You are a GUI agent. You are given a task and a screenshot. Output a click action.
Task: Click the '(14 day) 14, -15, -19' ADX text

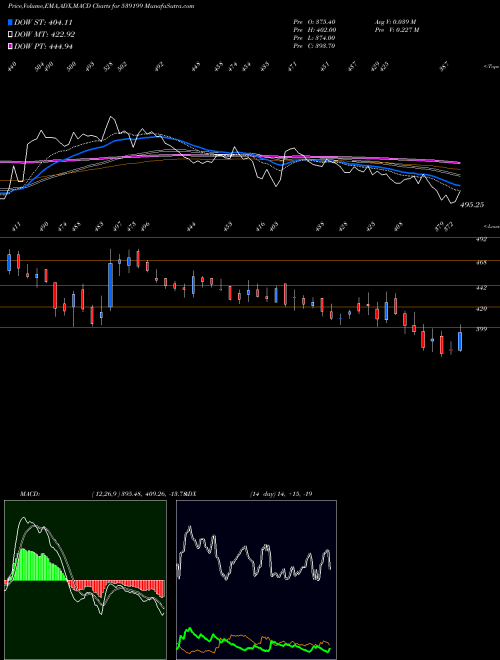coord(281,494)
